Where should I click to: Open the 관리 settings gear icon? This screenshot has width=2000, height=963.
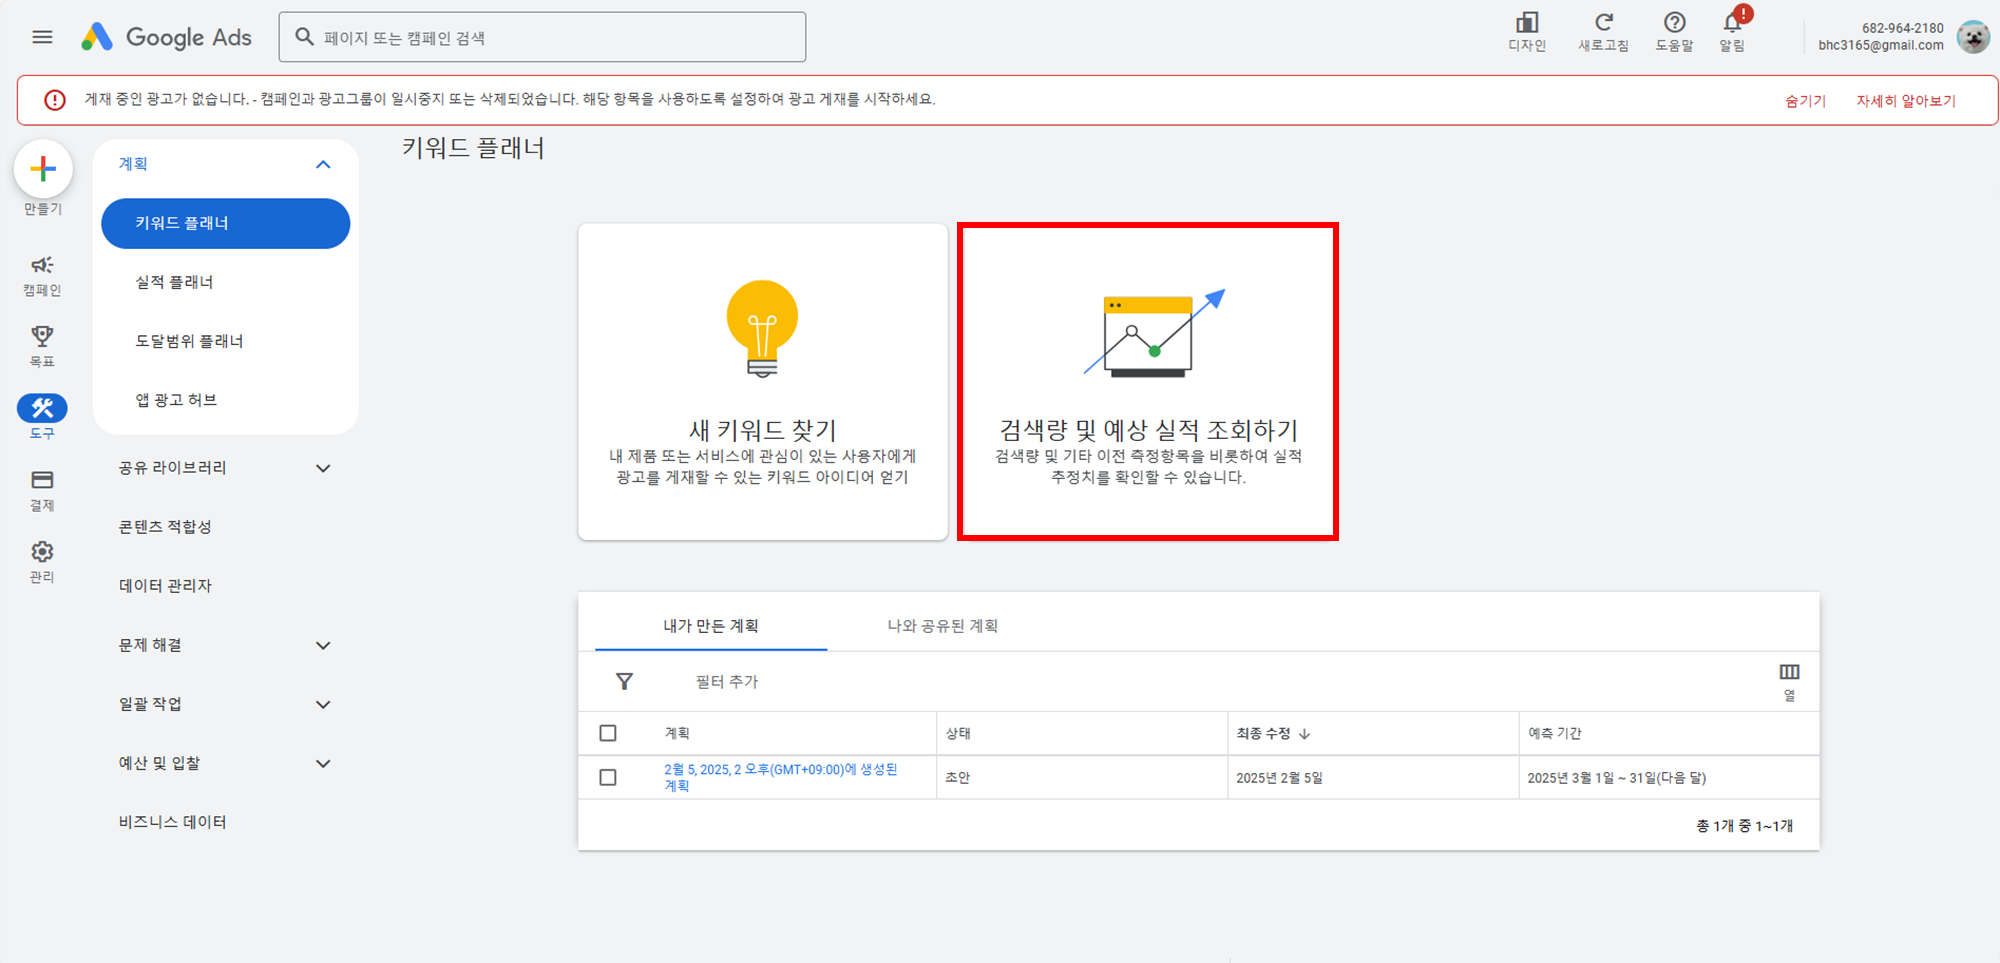[x=41, y=551]
